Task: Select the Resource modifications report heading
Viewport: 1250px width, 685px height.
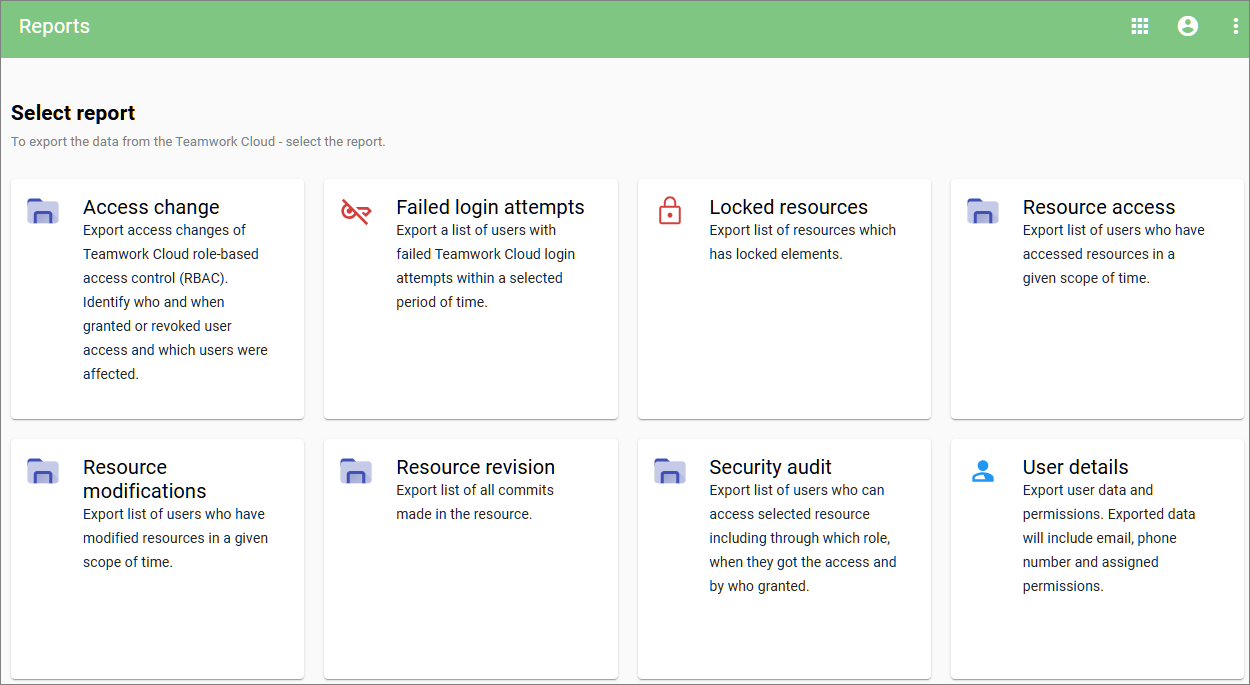Action: click(x=144, y=479)
